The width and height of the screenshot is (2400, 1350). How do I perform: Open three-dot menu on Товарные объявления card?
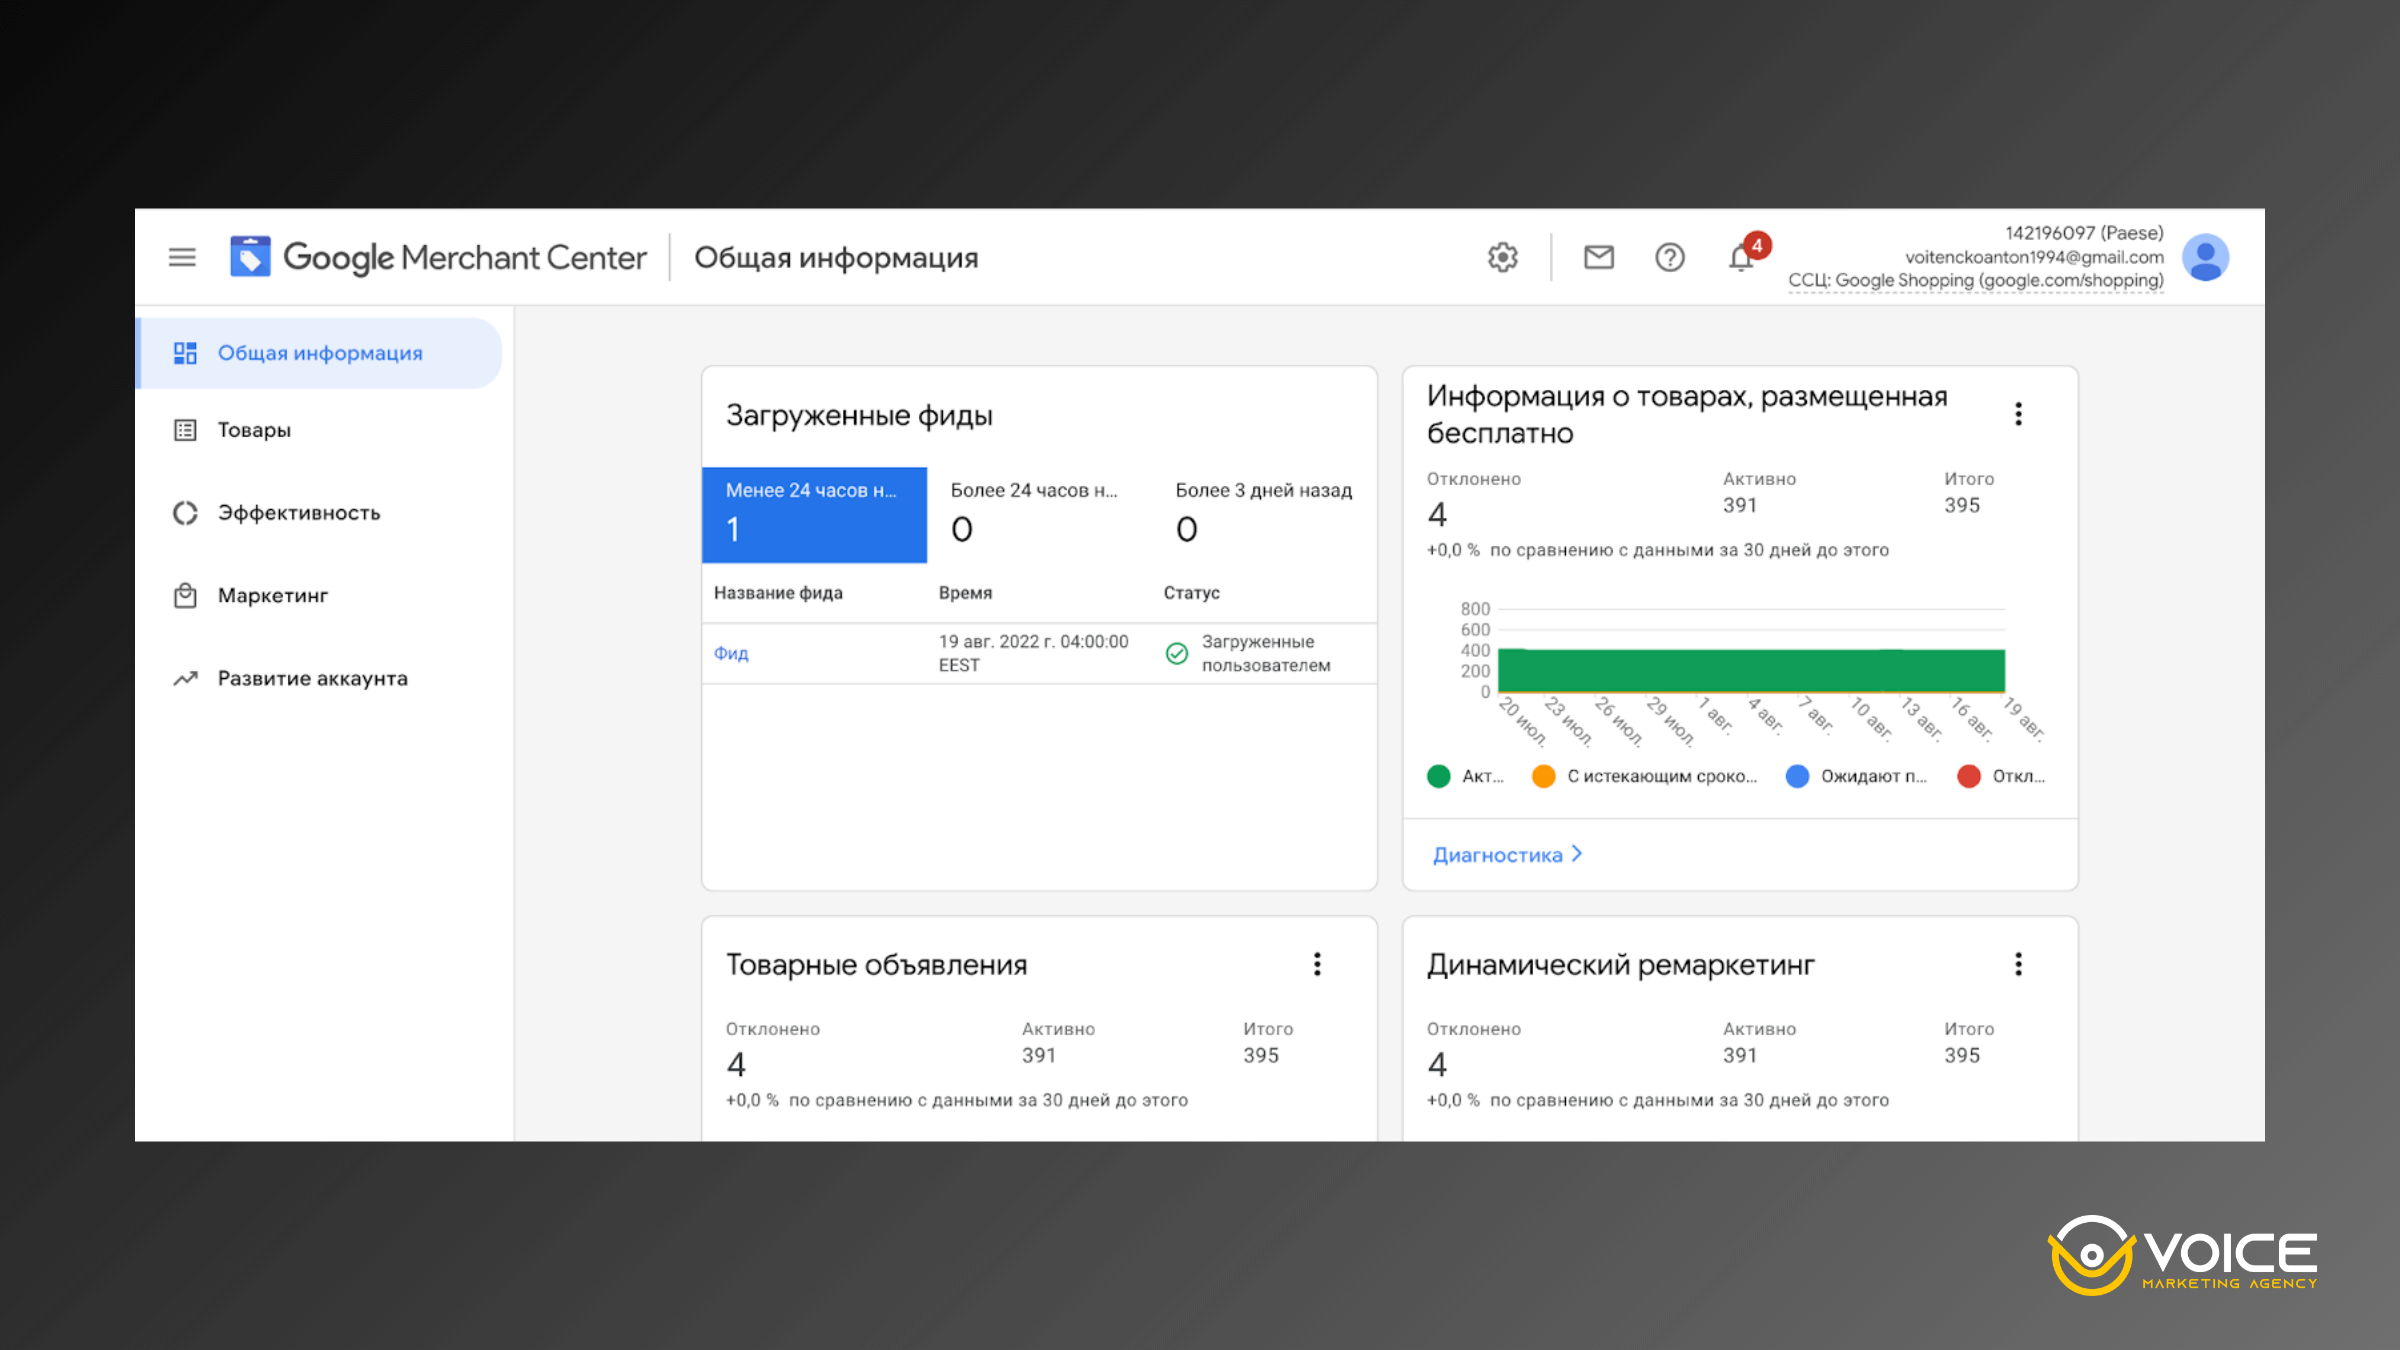click(x=1317, y=963)
